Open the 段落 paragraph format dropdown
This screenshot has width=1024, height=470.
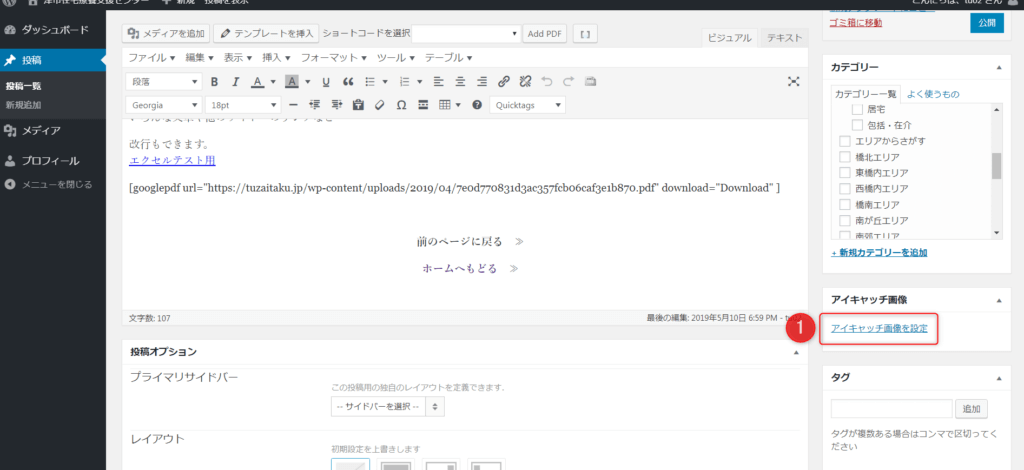[x=165, y=81]
